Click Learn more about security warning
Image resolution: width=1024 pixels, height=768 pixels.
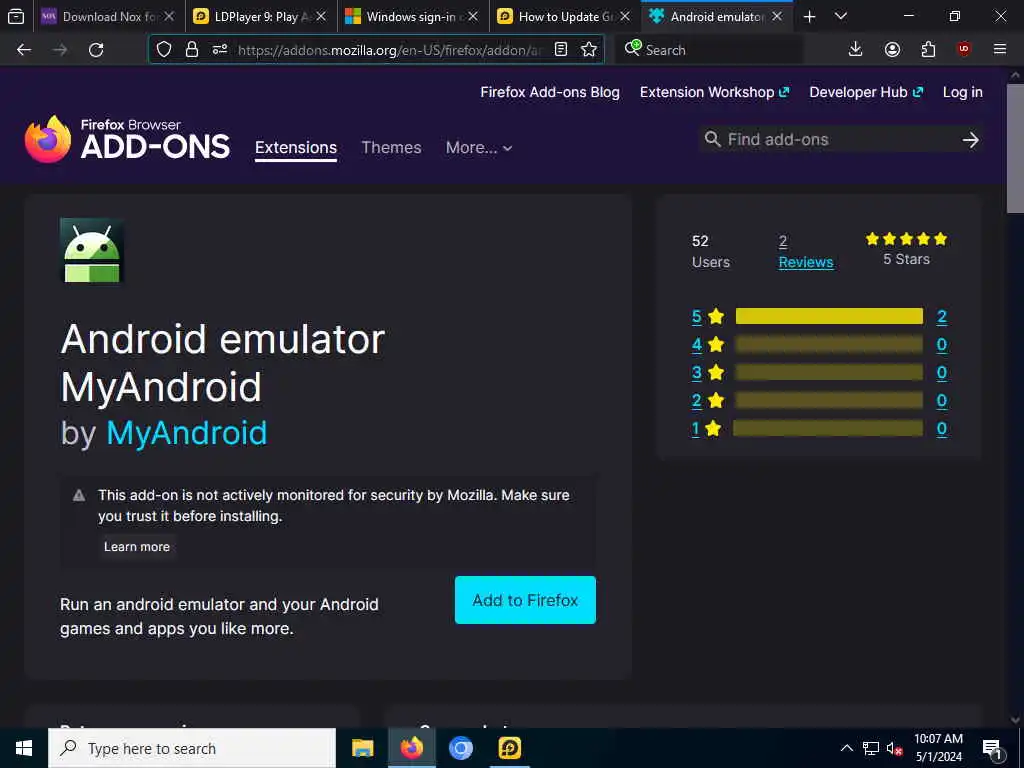click(136, 547)
